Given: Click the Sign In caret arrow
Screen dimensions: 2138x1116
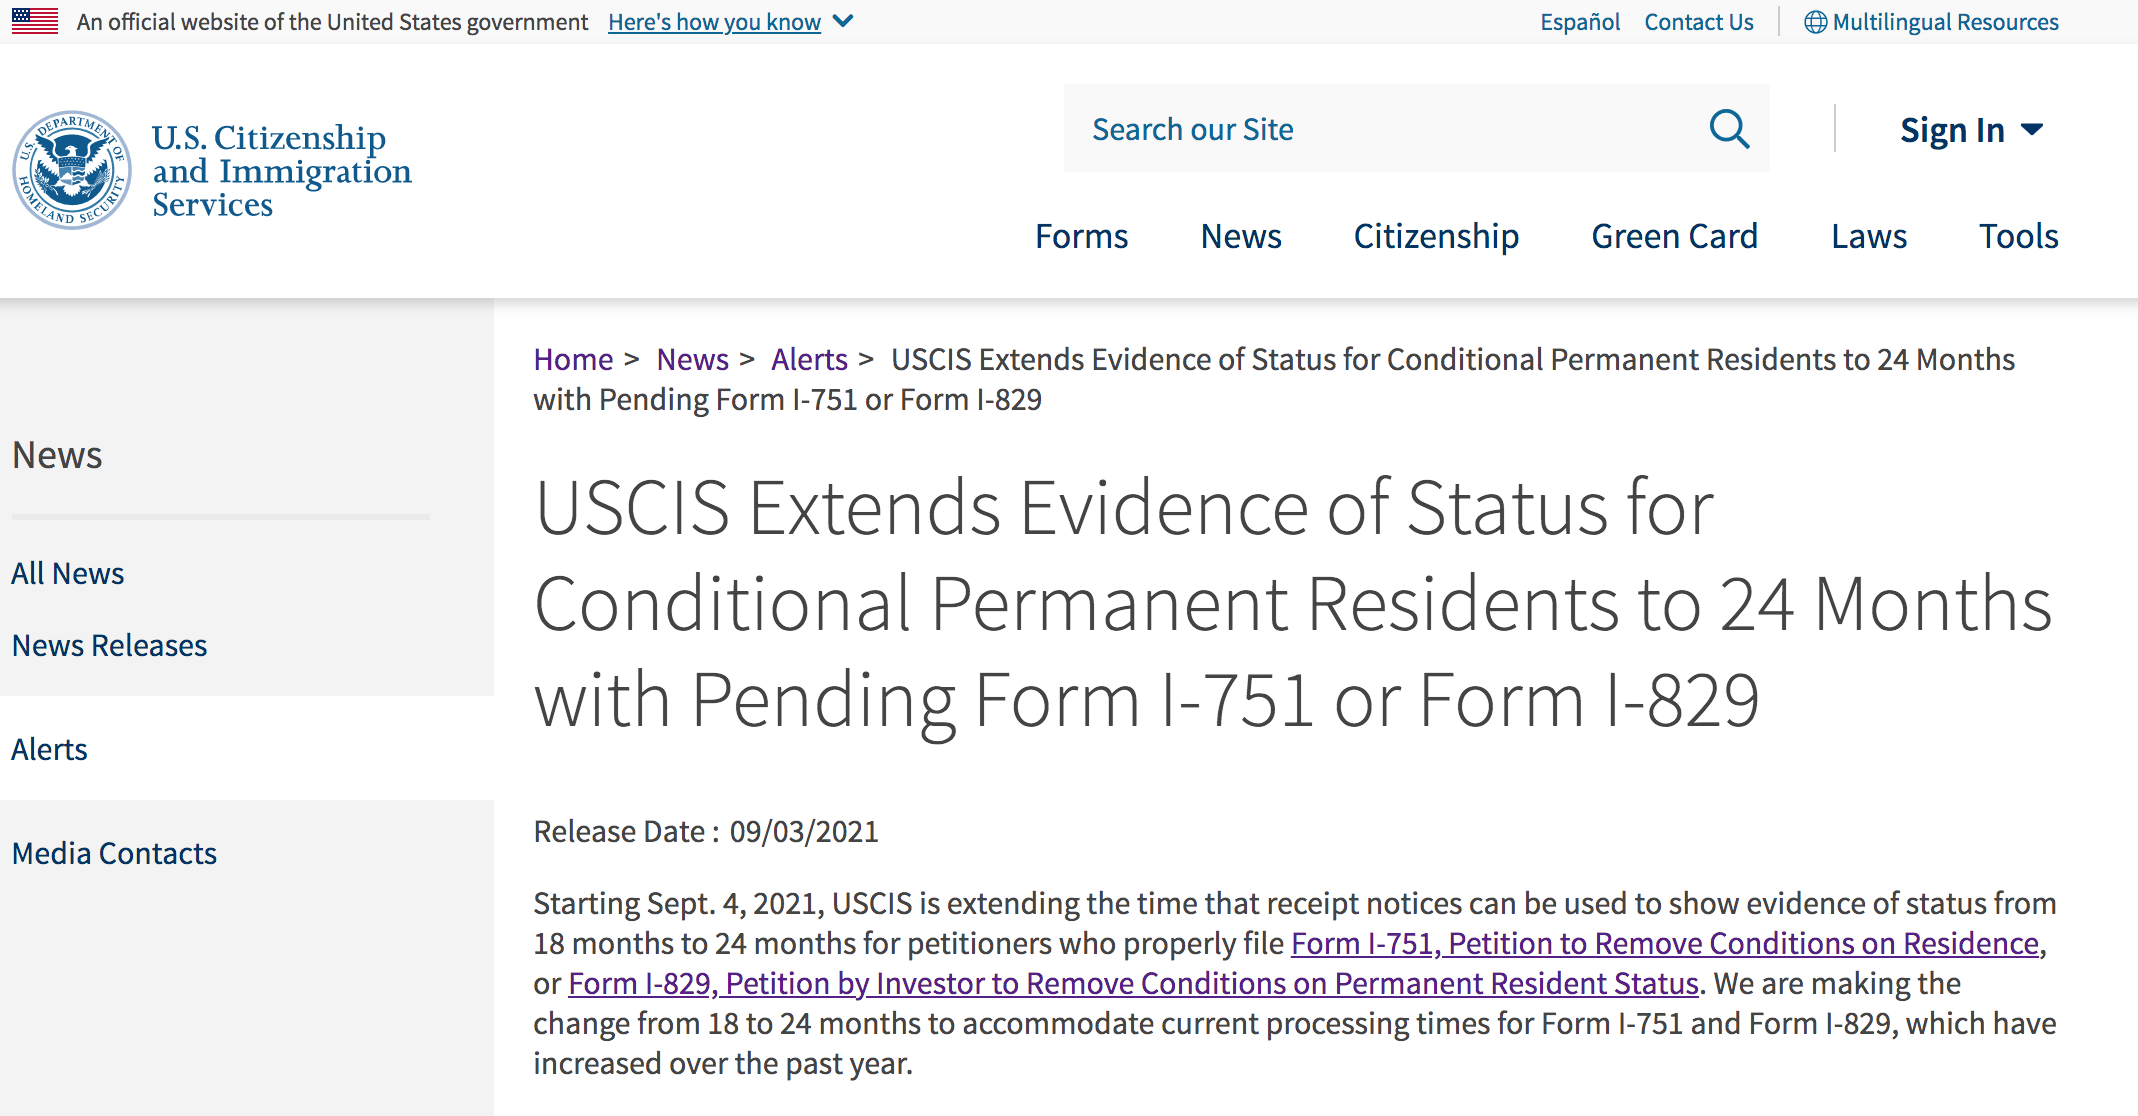Looking at the screenshot, I should (2032, 130).
